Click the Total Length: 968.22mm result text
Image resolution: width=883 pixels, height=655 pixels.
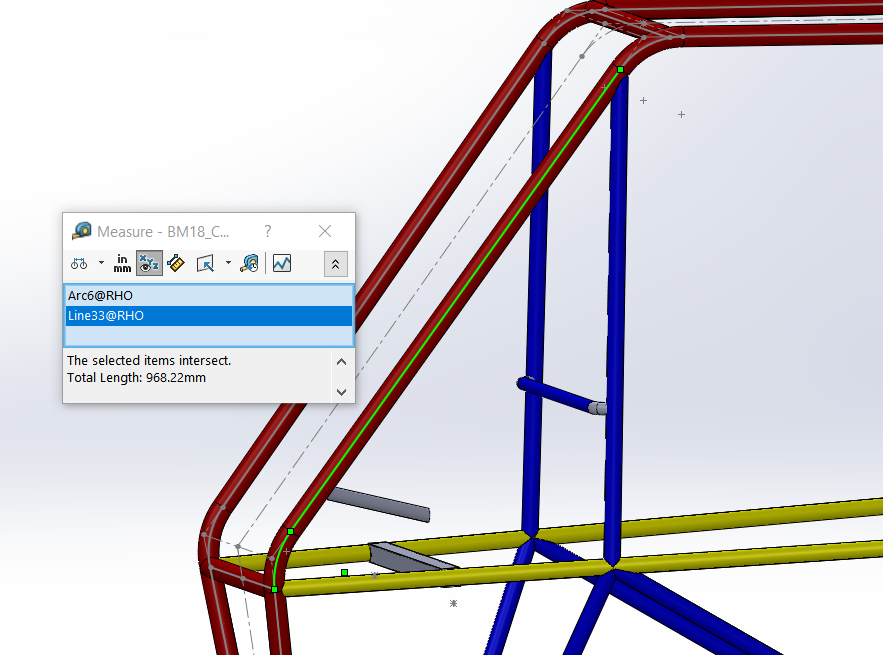point(136,378)
